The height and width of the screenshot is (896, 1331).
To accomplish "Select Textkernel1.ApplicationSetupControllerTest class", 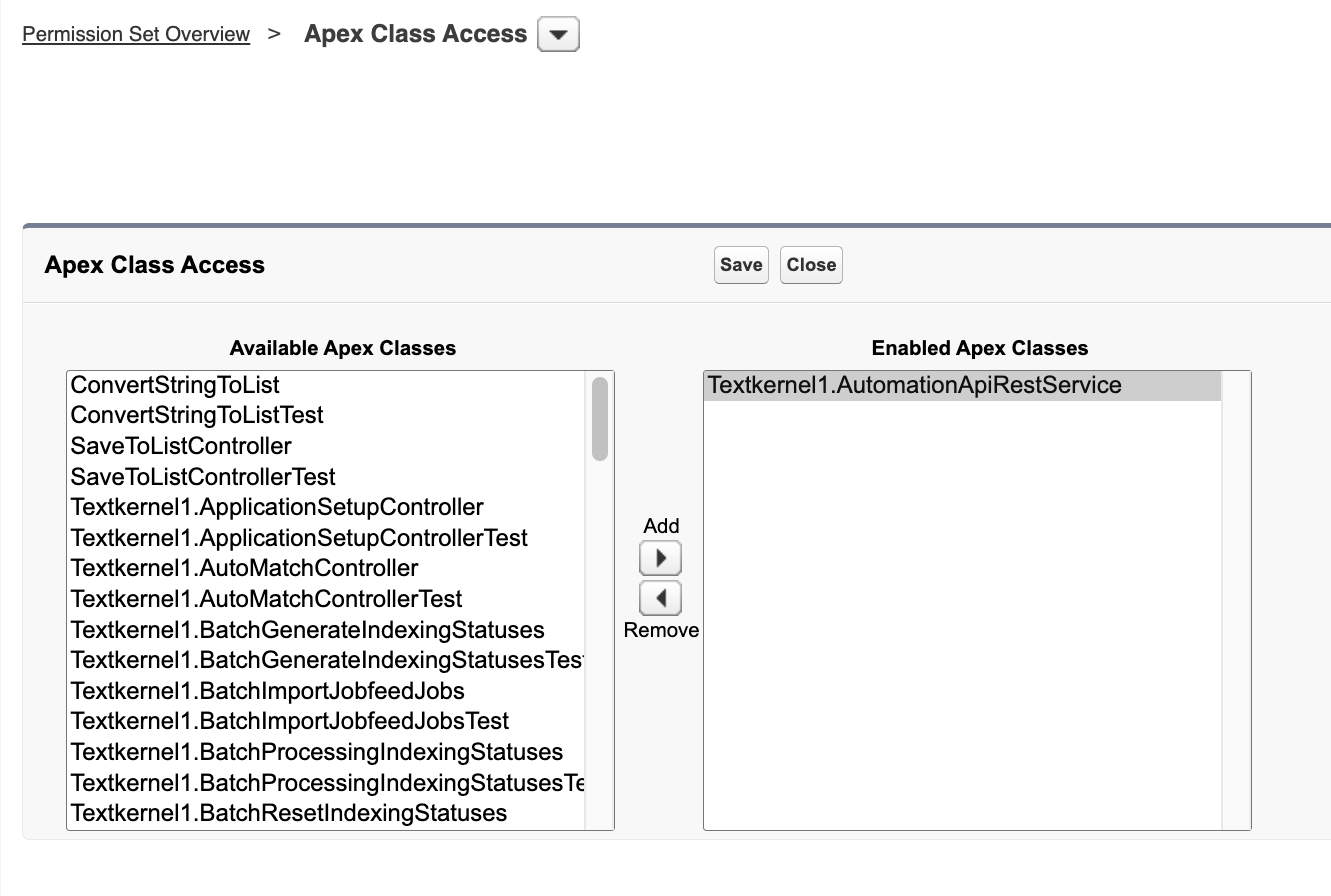I will (x=327, y=538).
